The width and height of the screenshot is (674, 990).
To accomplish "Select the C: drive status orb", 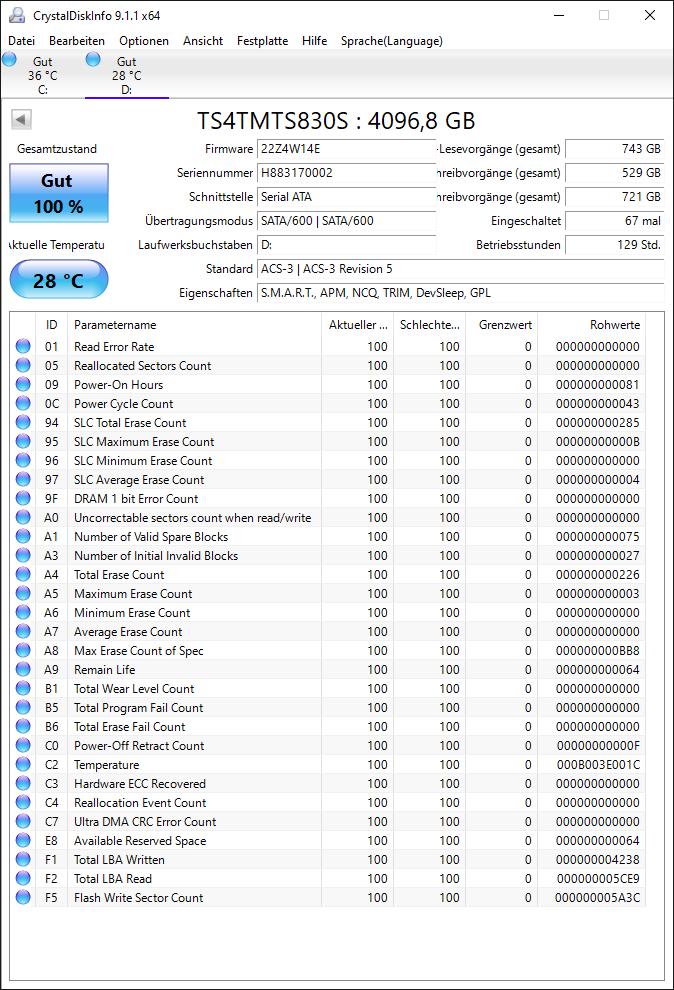I will (9, 59).
